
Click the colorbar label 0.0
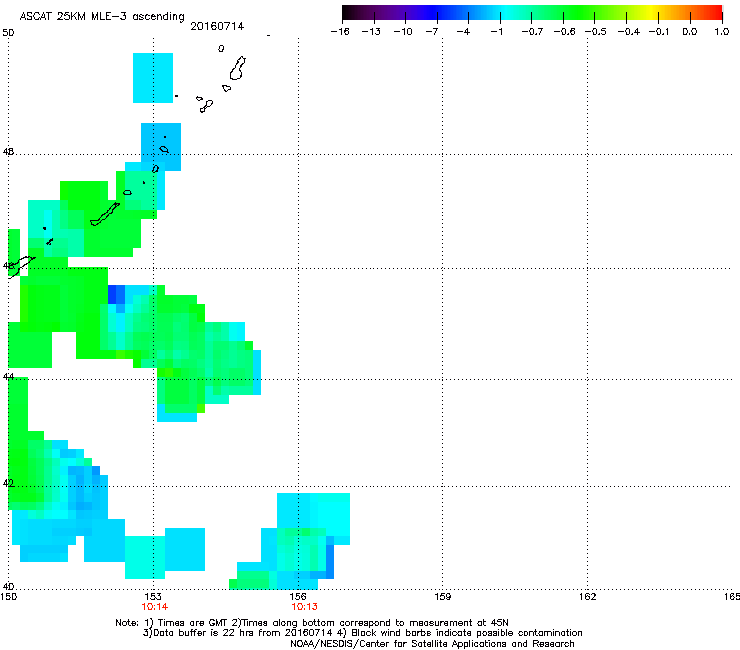[690, 32]
